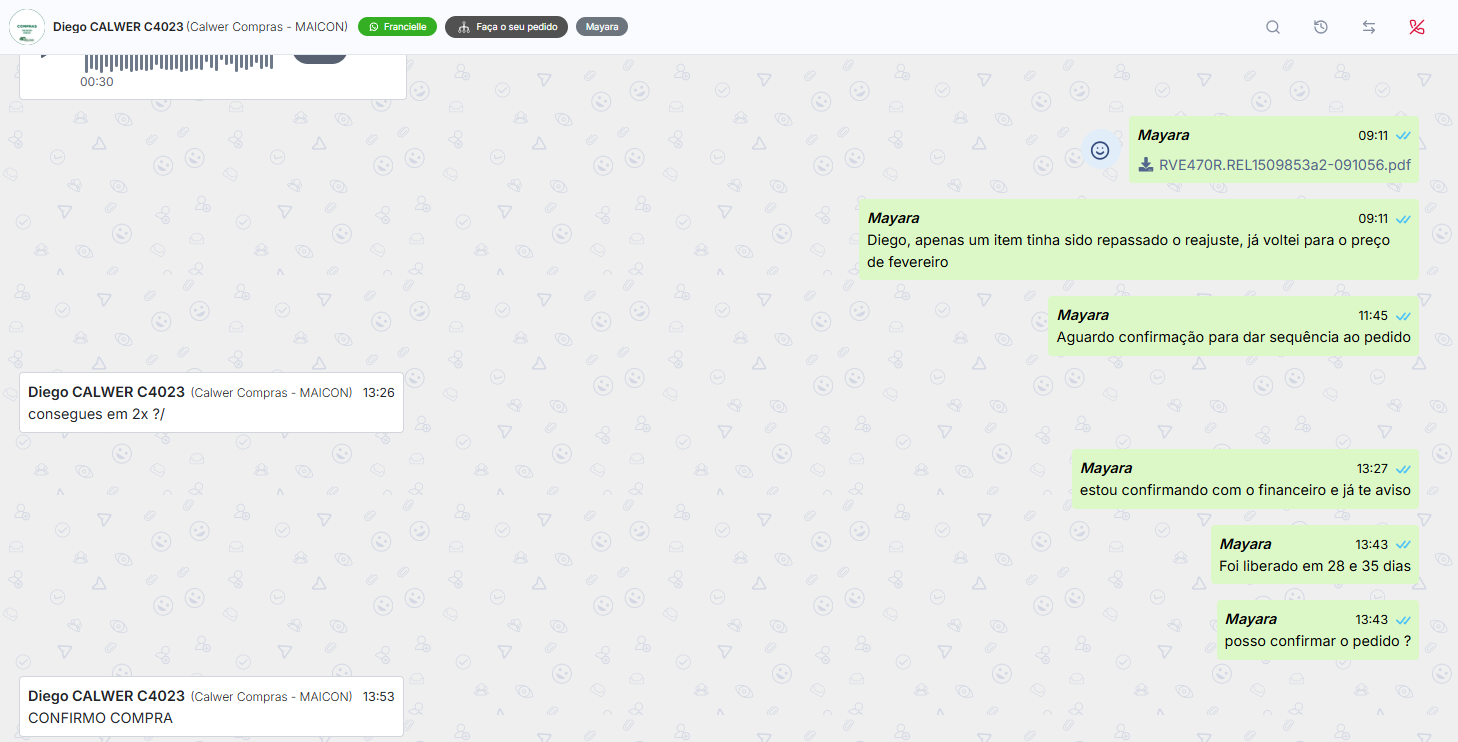Image resolution: width=1458 pixels, height=742 pixels.
Task: Open Diego CALWER C4023 contact header name
Action: pyautogui.click(x=118, y=27)
